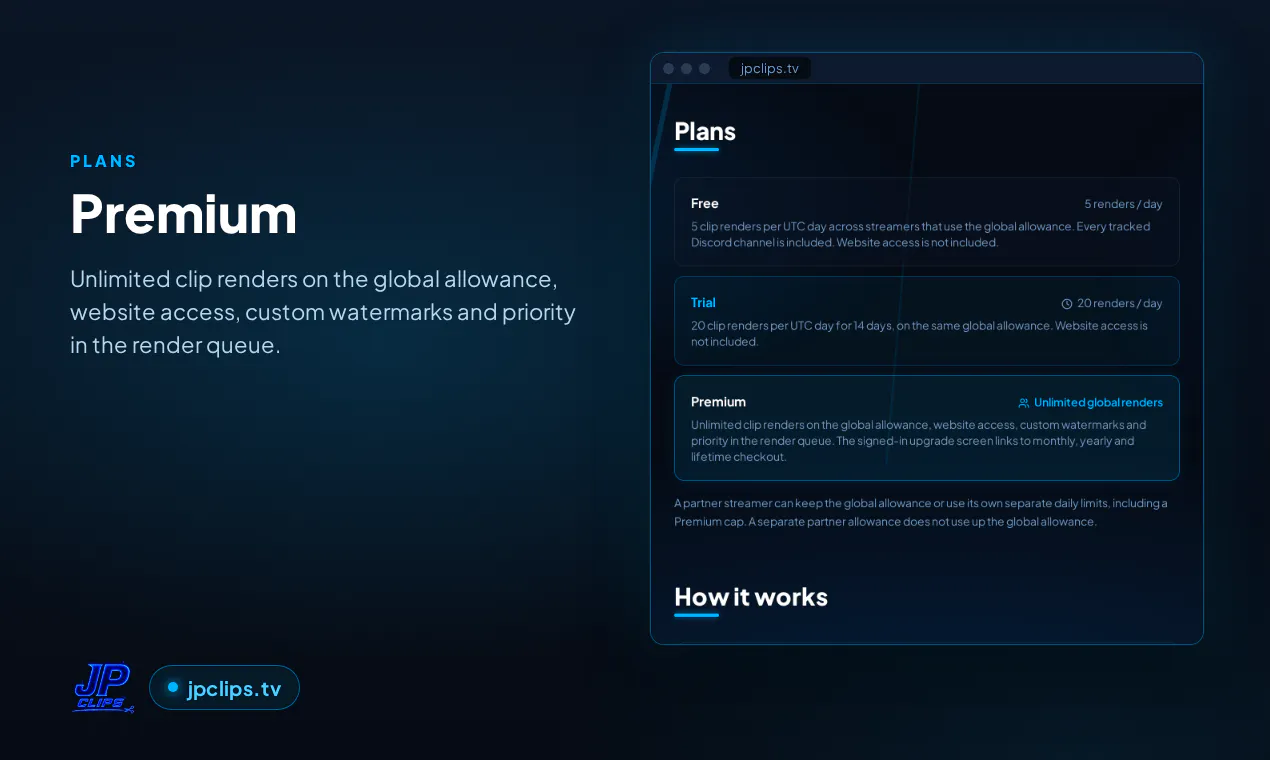Click the uppercase "PLANS" label above the large headline
The height and width of the screenshot is (760, 1270).
tap(104, 161)
